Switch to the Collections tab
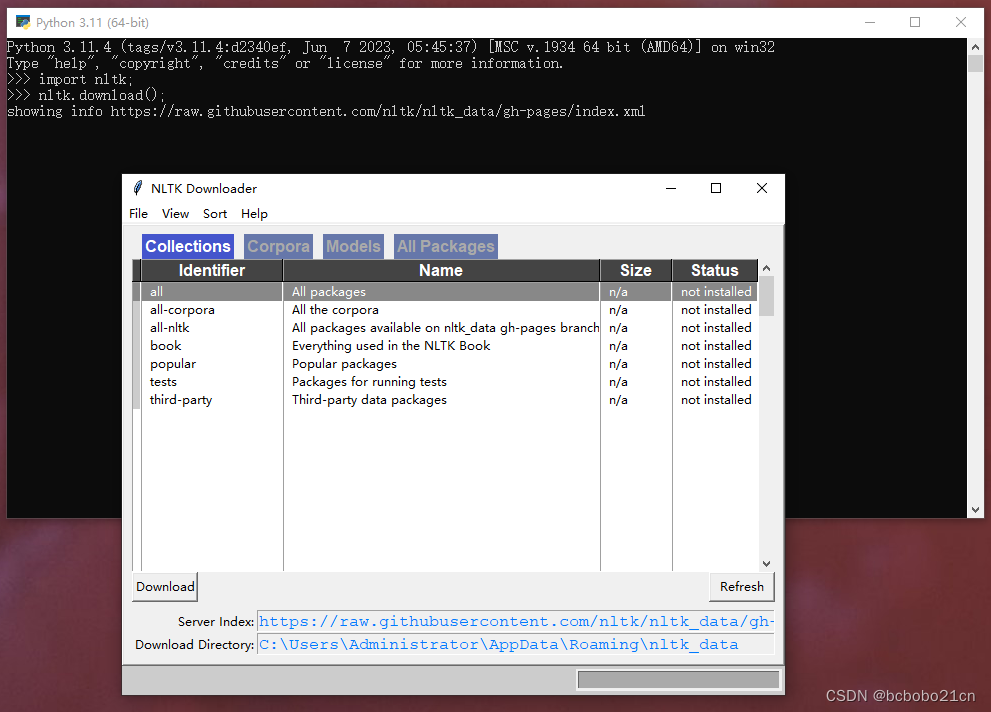The height and width of the screenshot is (712, 991). [x=188, y=246]
